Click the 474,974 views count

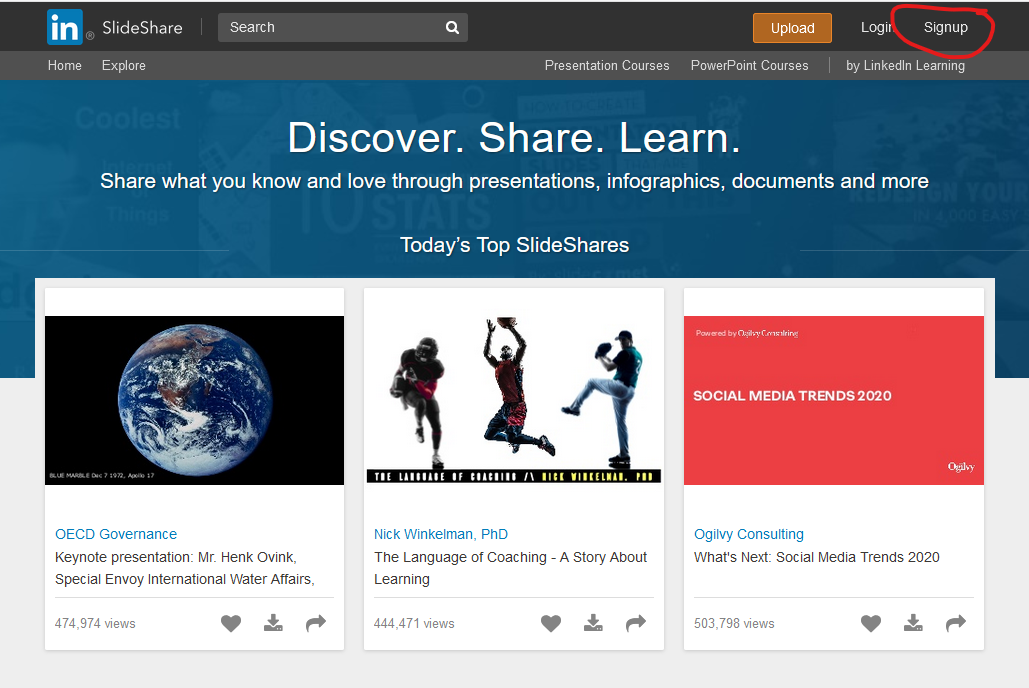pos(95,624)
